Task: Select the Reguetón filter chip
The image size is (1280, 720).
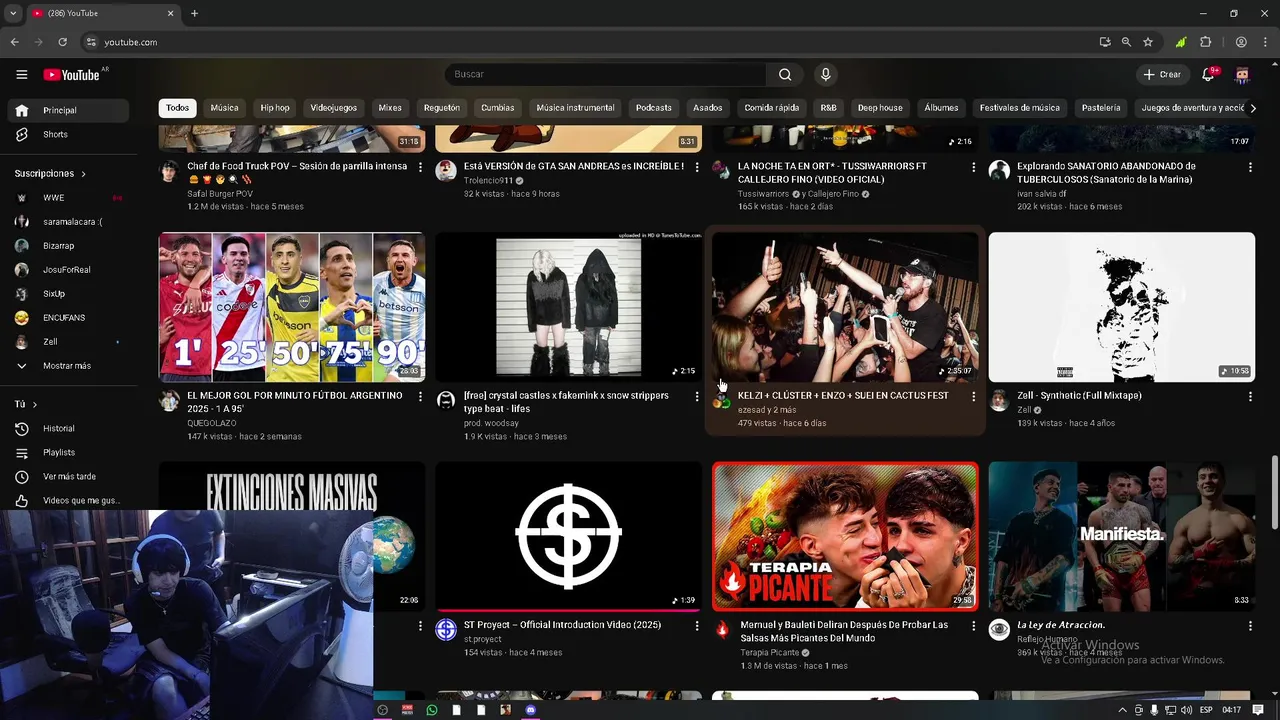Action: pos(442,108)
